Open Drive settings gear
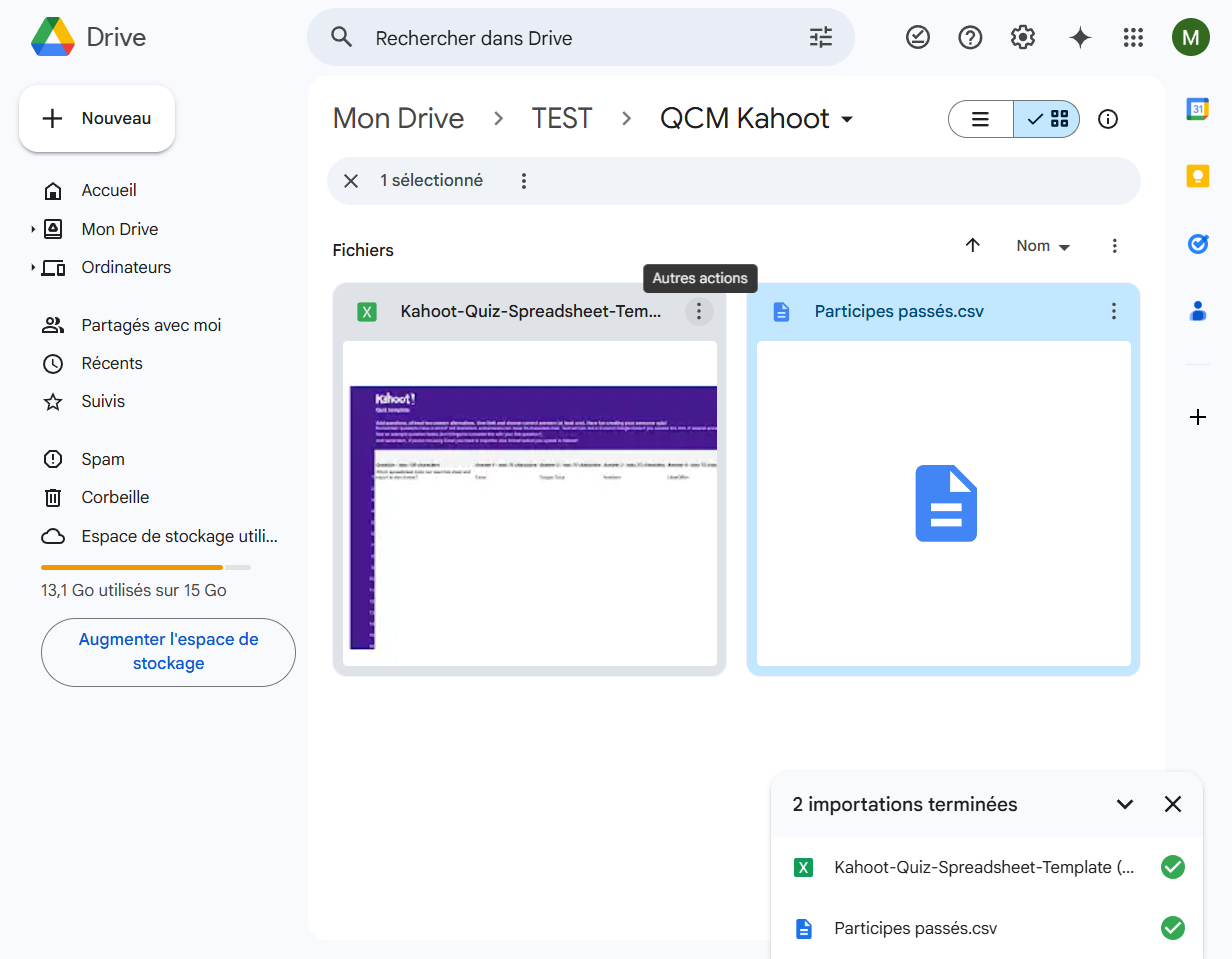 pyautogui.click(x=1022, y=38)
